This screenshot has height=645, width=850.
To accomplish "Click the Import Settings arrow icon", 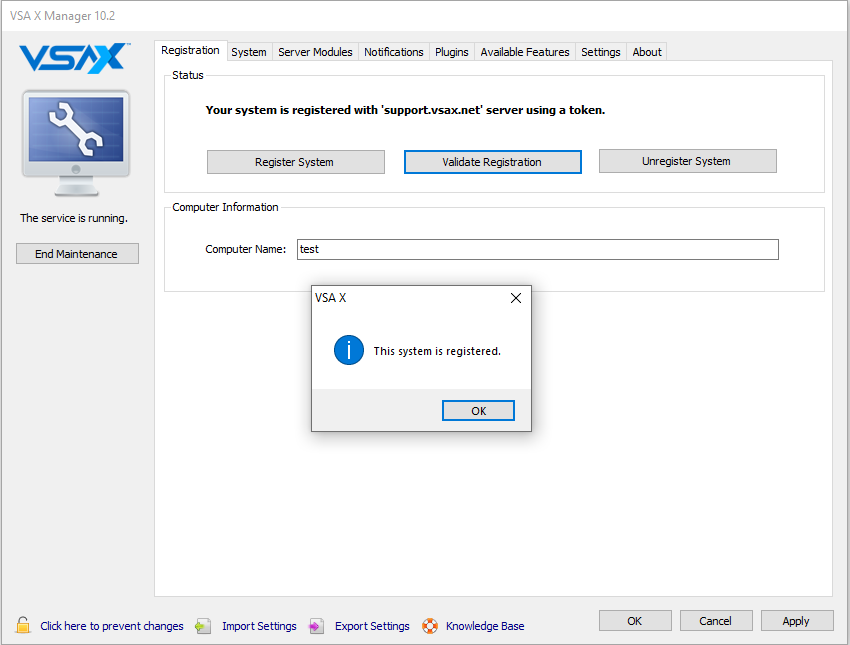I will (203, 626).
